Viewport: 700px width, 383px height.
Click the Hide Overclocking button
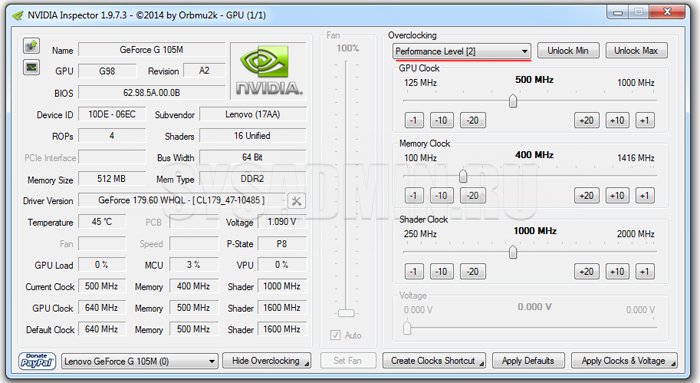tap(267, 361)
